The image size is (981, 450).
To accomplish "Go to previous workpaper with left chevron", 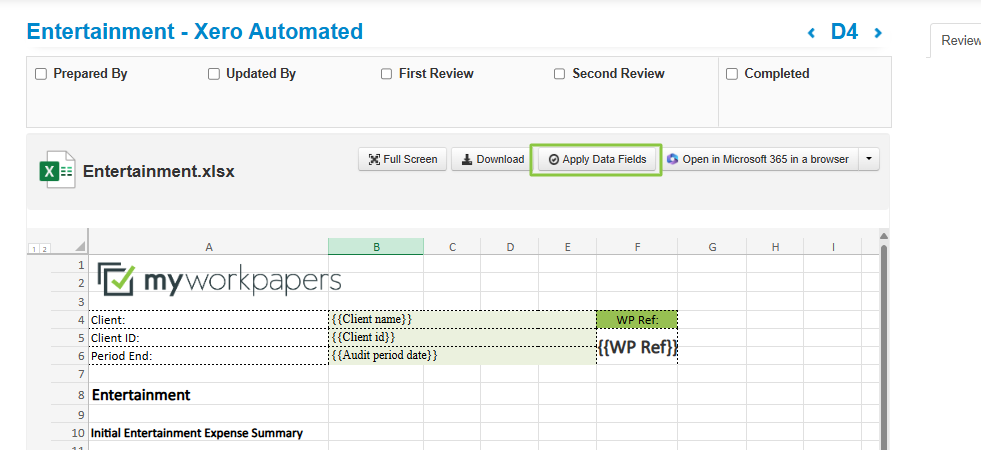I will [x=811, y=33].
